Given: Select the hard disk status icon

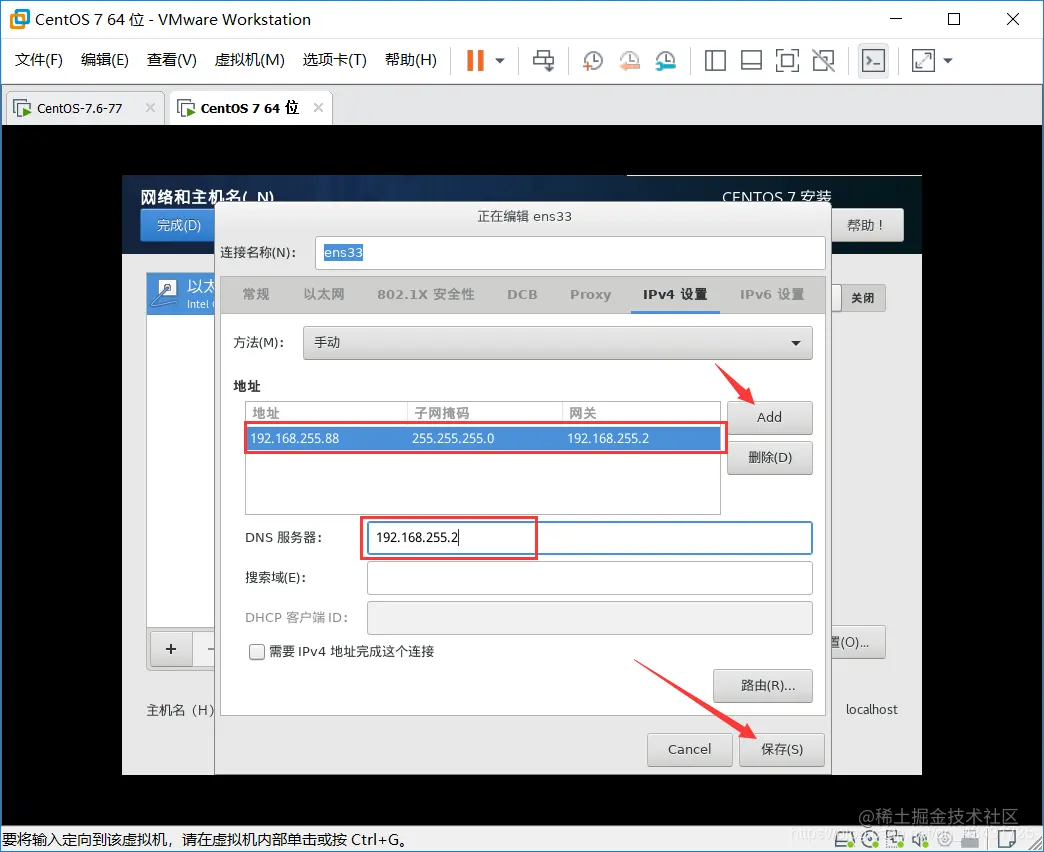Looking at the screenshot, I should [x=843, y=840].
